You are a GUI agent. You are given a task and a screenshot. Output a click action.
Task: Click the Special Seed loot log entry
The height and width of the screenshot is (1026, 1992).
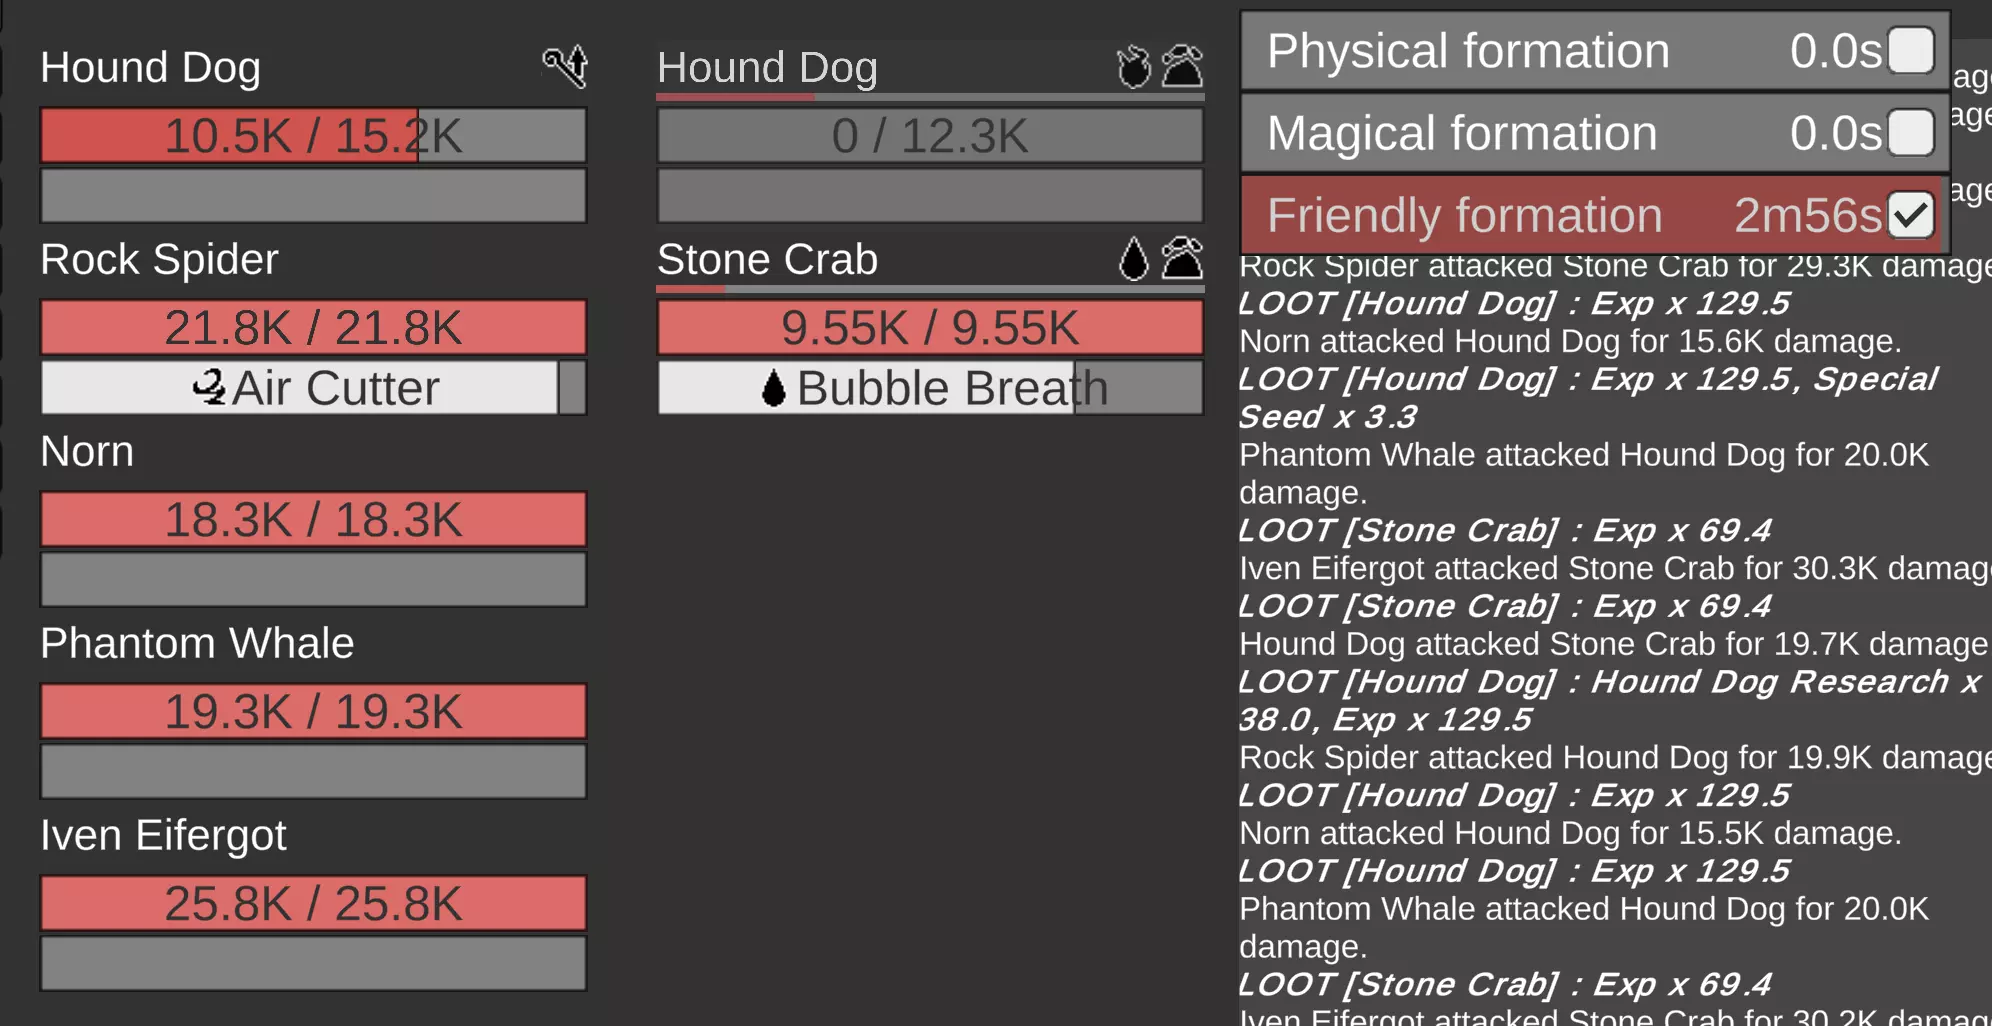click(1588, 397)
